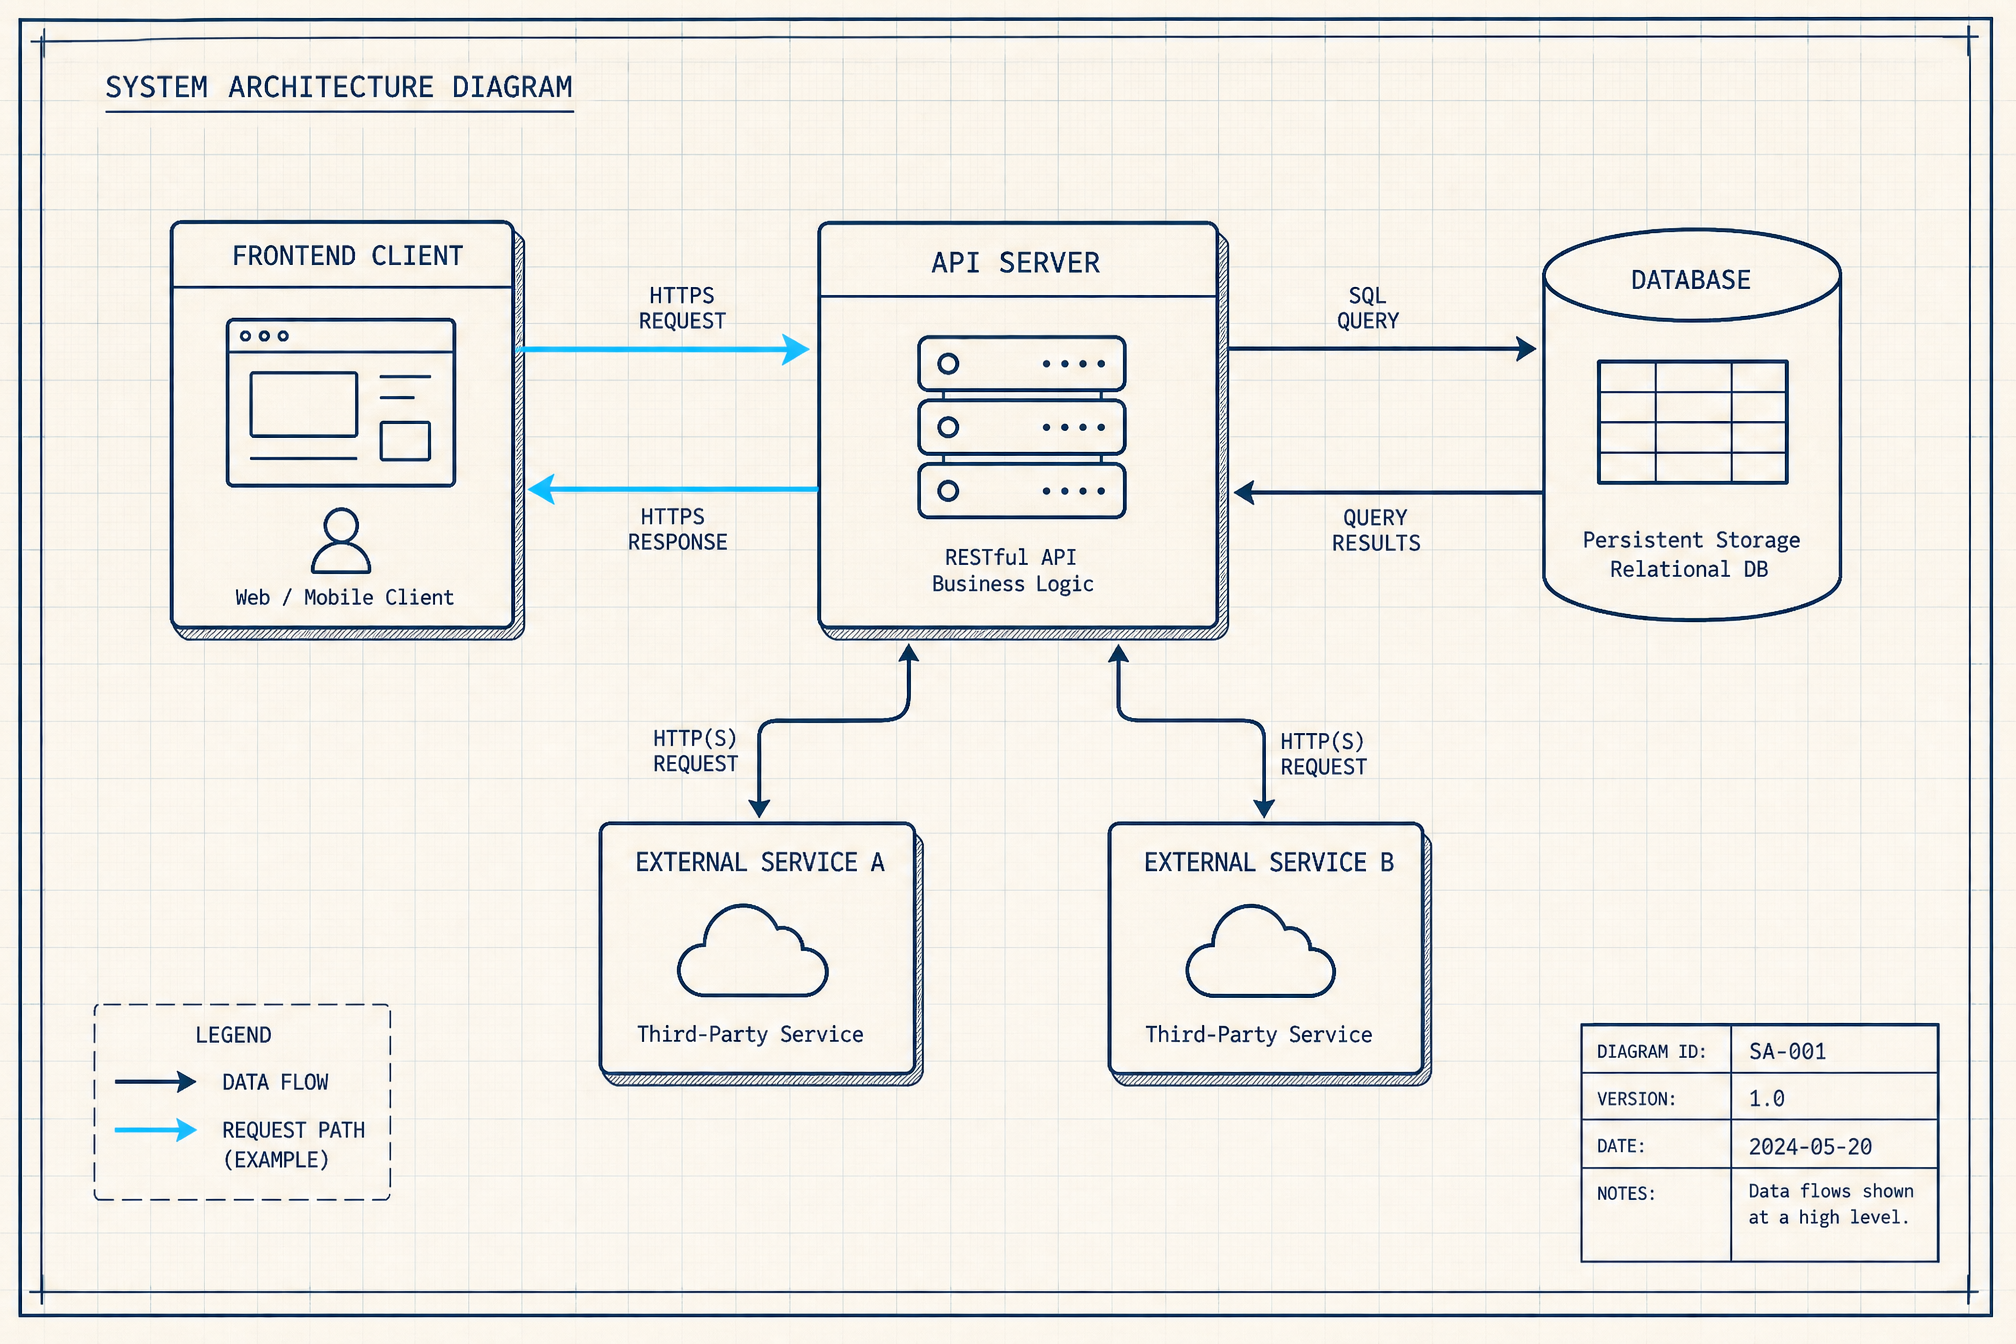
Task: Click the NOTES: field label
Action: pos(1626,1193)
